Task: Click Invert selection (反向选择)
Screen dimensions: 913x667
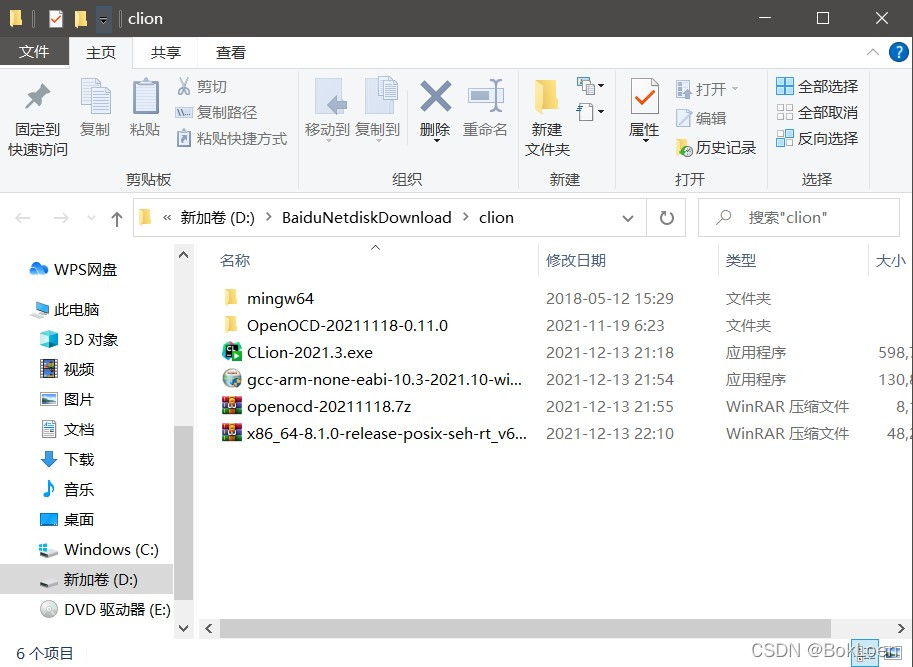Action: click(817, 139)
